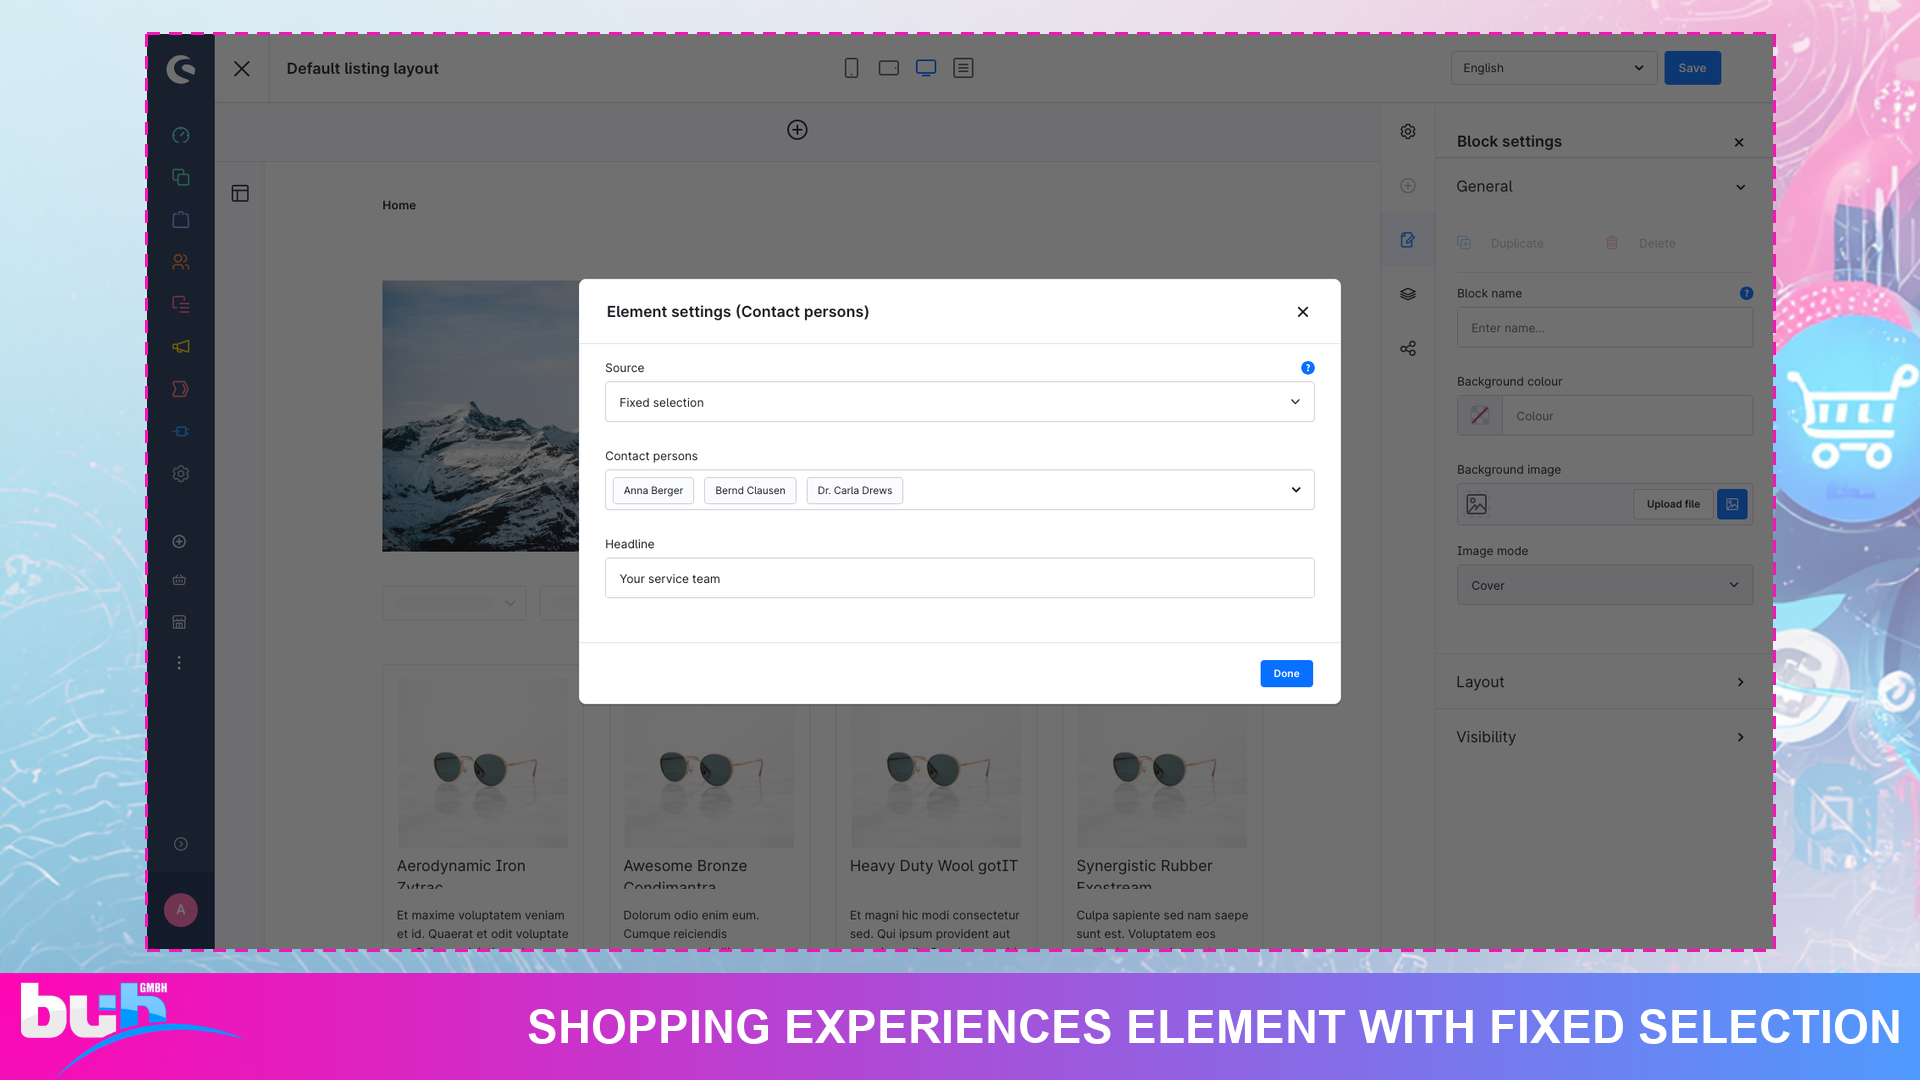Expand the Layout section
Screen dimensions: 1920x1080
click(1604, 682)
